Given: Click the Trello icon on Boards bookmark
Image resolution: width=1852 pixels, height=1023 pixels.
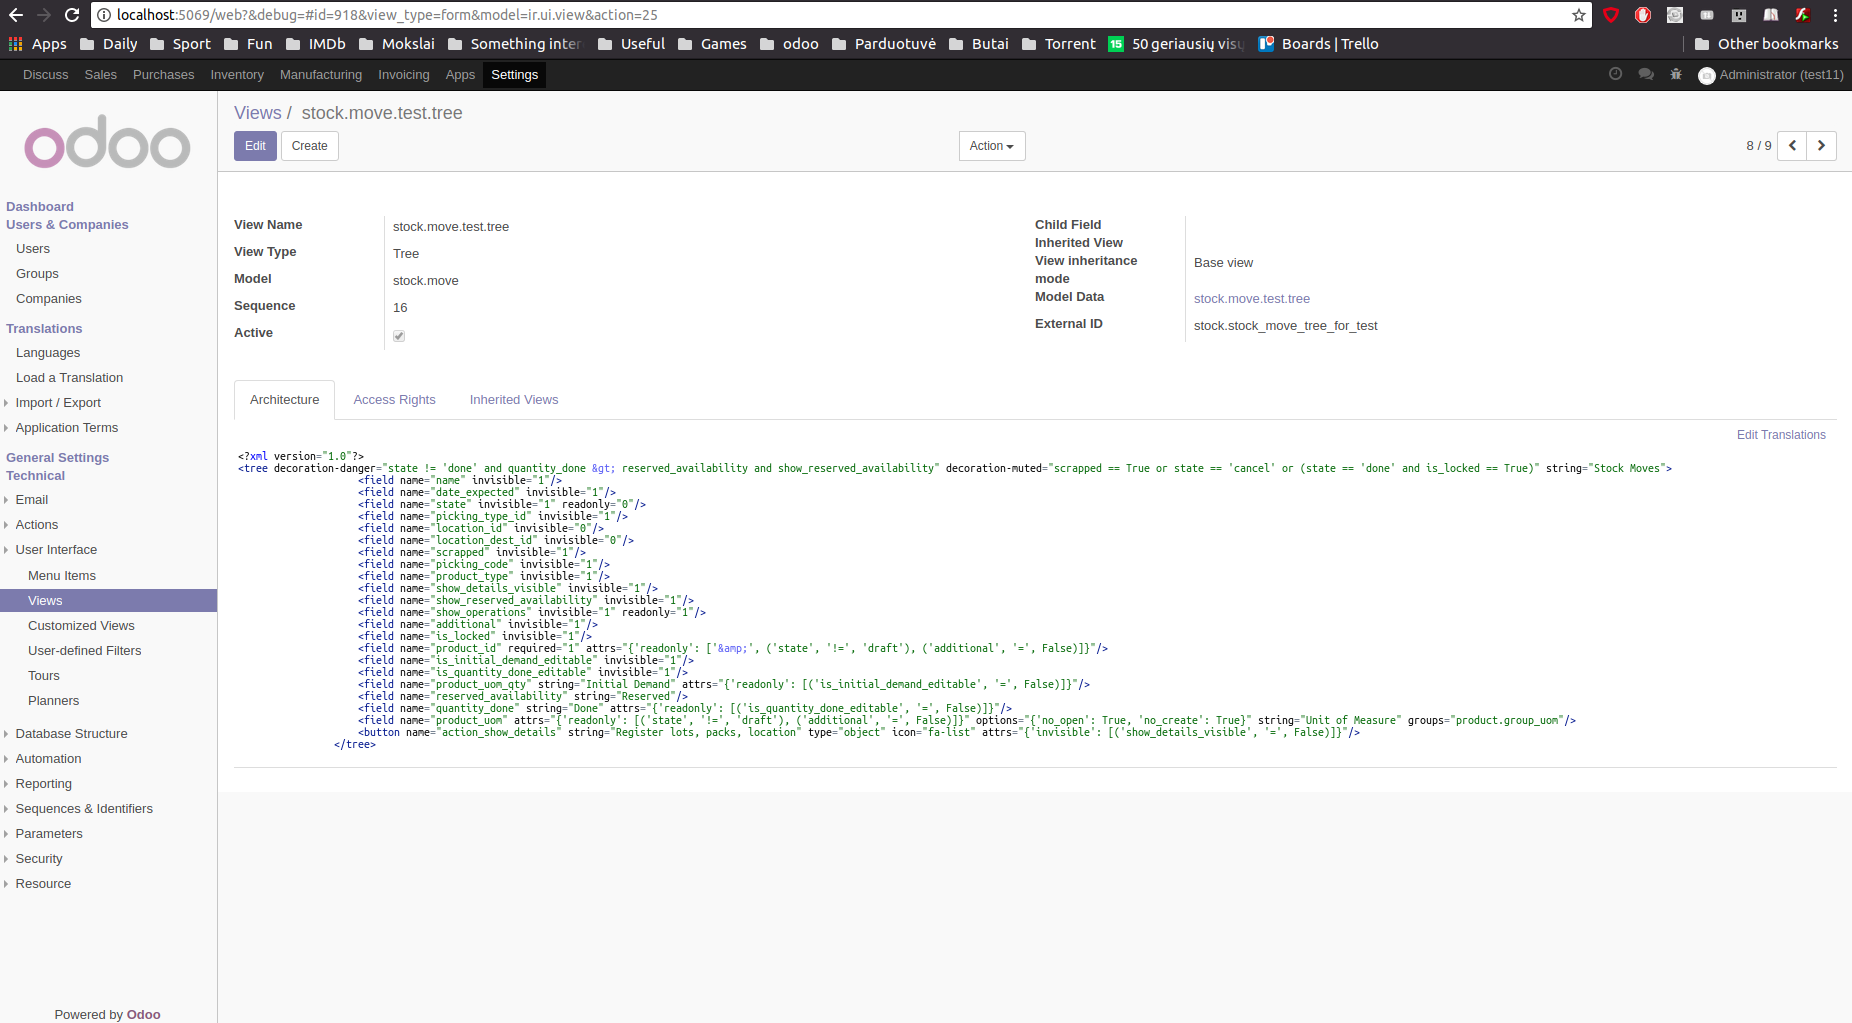Looking at the screenshot, I should click(1267, 44).
